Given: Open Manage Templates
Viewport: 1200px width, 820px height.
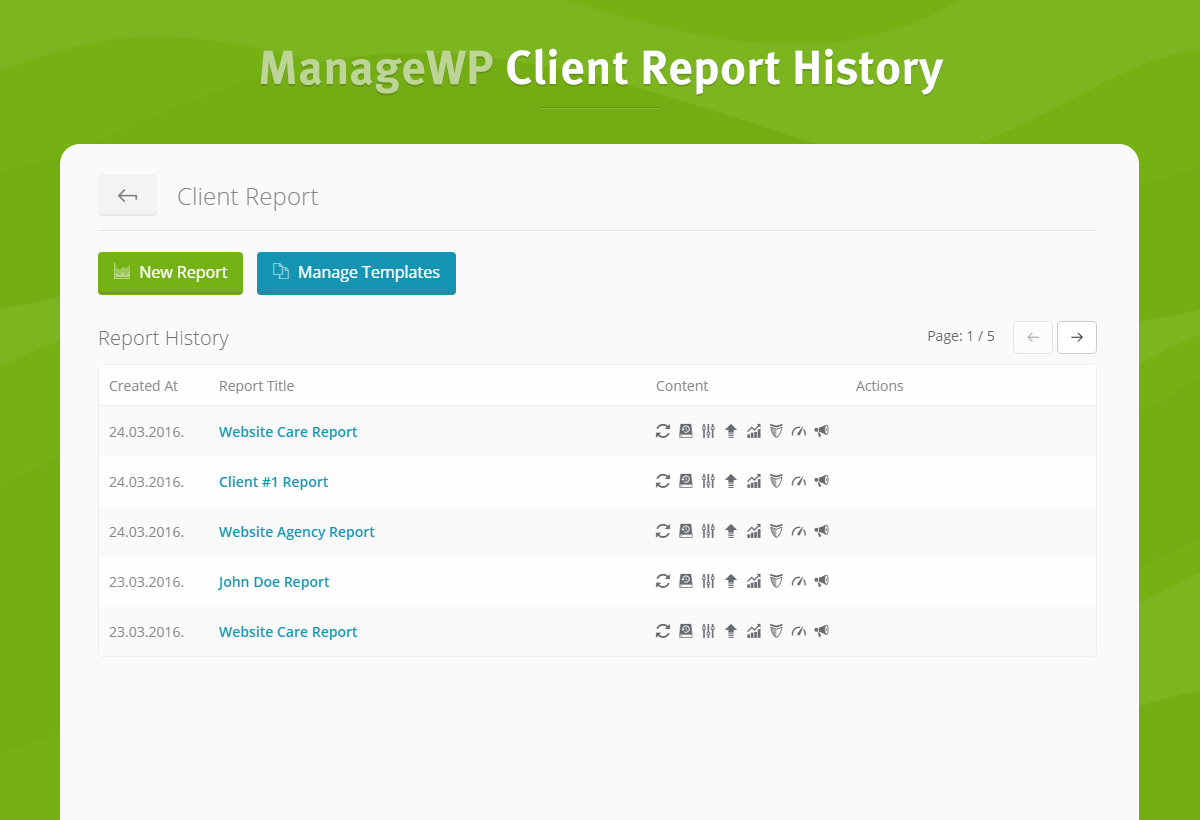Looking at the screenshot, I should pyautogui.click(x=356, y=273).
